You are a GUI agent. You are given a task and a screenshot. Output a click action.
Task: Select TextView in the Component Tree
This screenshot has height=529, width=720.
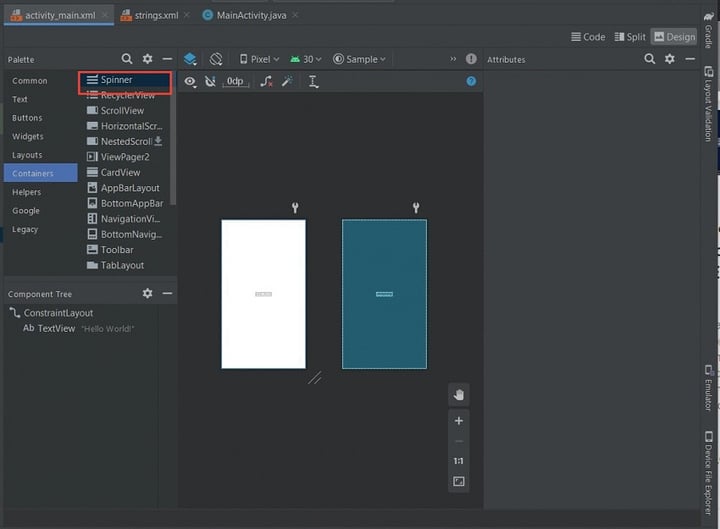[x=56, y=328]
